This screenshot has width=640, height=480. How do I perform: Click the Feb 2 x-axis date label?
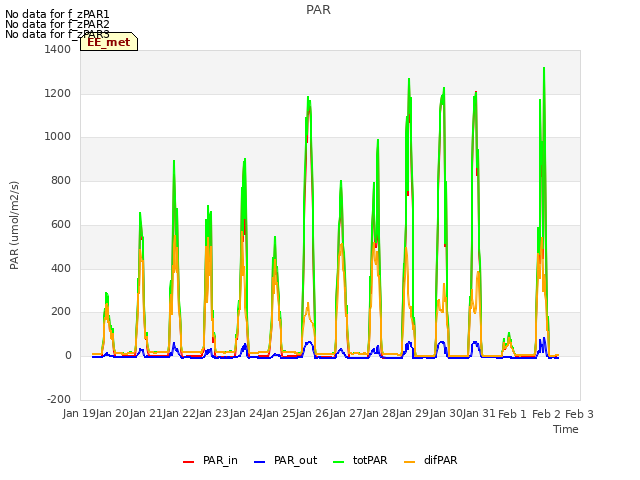546,414
